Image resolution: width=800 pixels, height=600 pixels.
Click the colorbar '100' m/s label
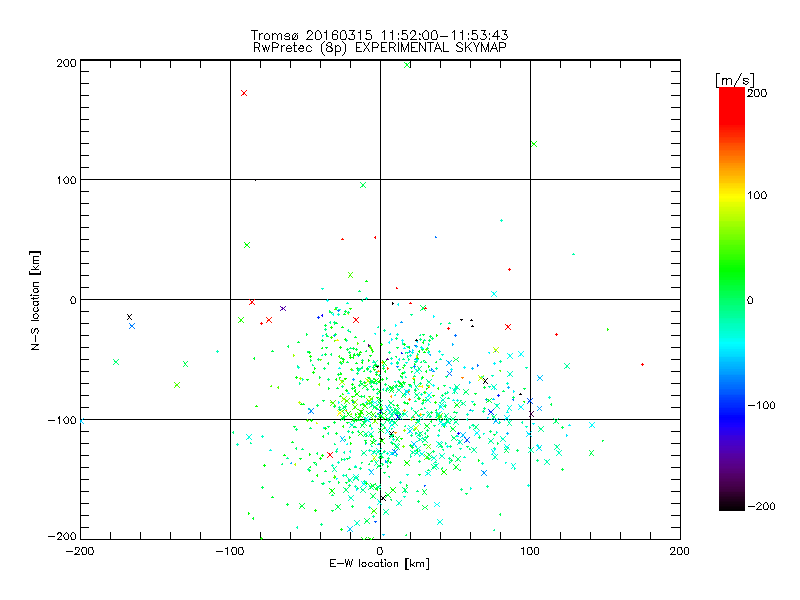(x=757, y=195)
